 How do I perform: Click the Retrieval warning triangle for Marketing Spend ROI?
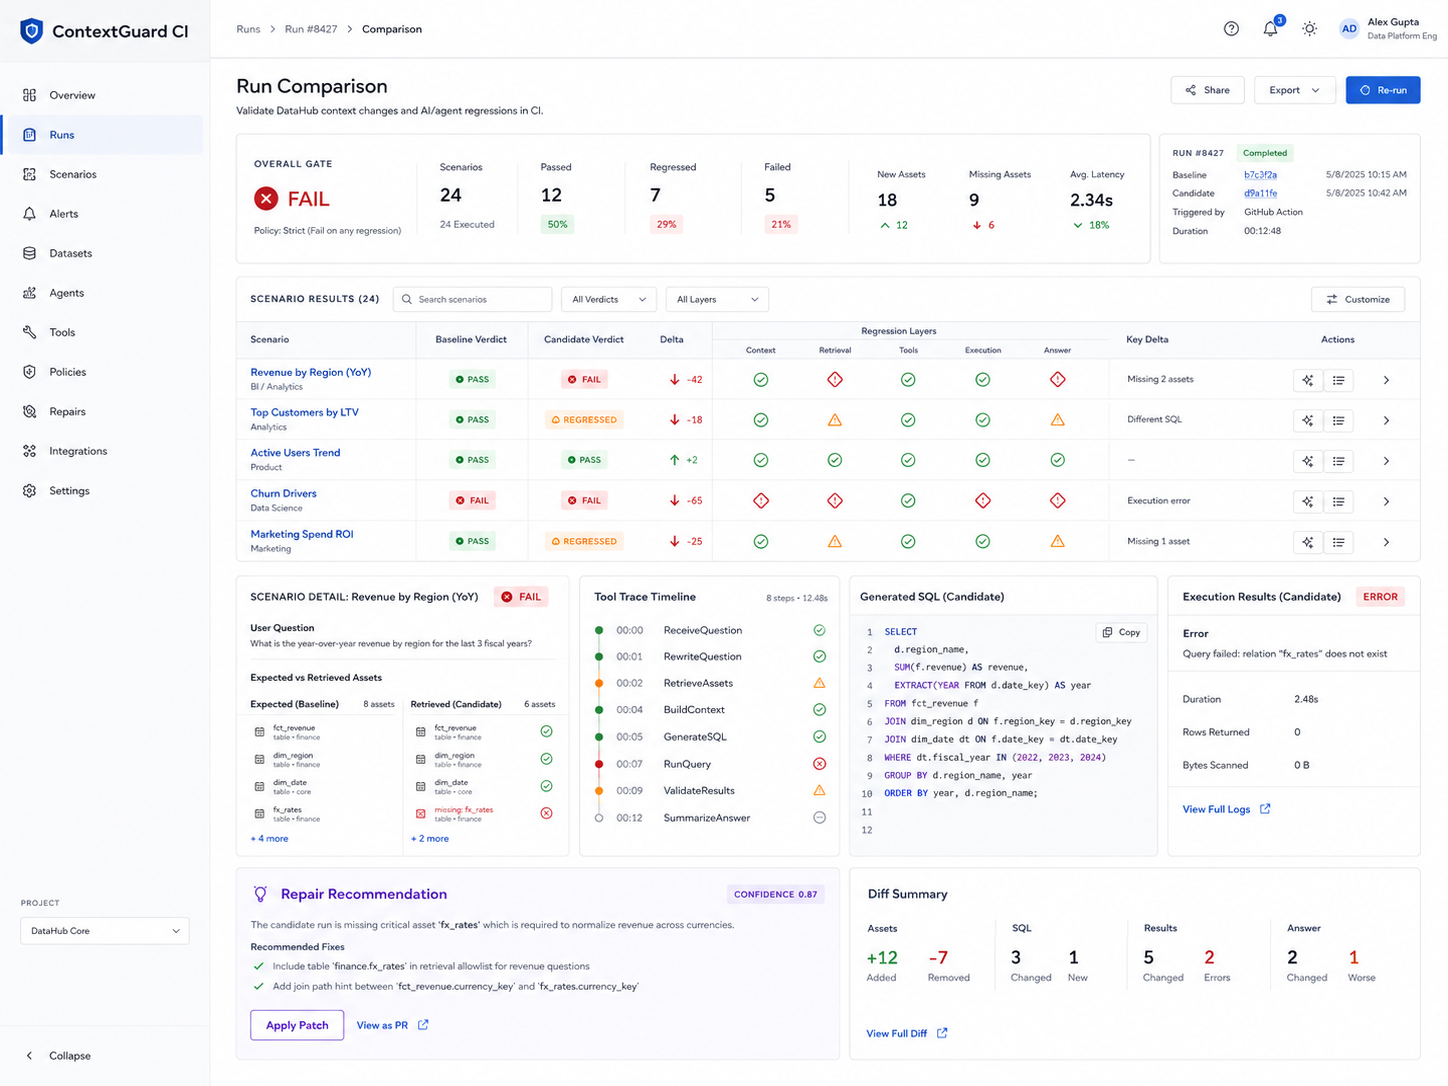(x=834, y=541)
